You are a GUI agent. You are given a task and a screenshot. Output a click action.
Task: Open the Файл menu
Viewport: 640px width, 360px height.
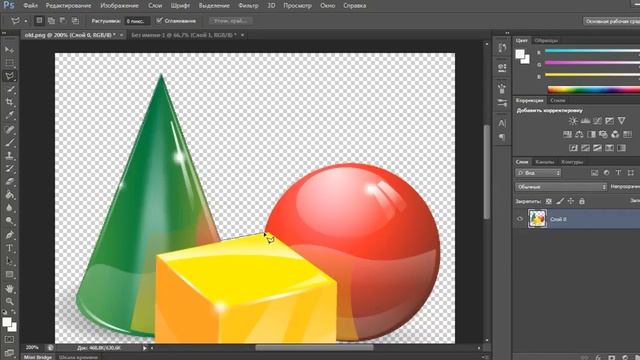click(31, 6)
